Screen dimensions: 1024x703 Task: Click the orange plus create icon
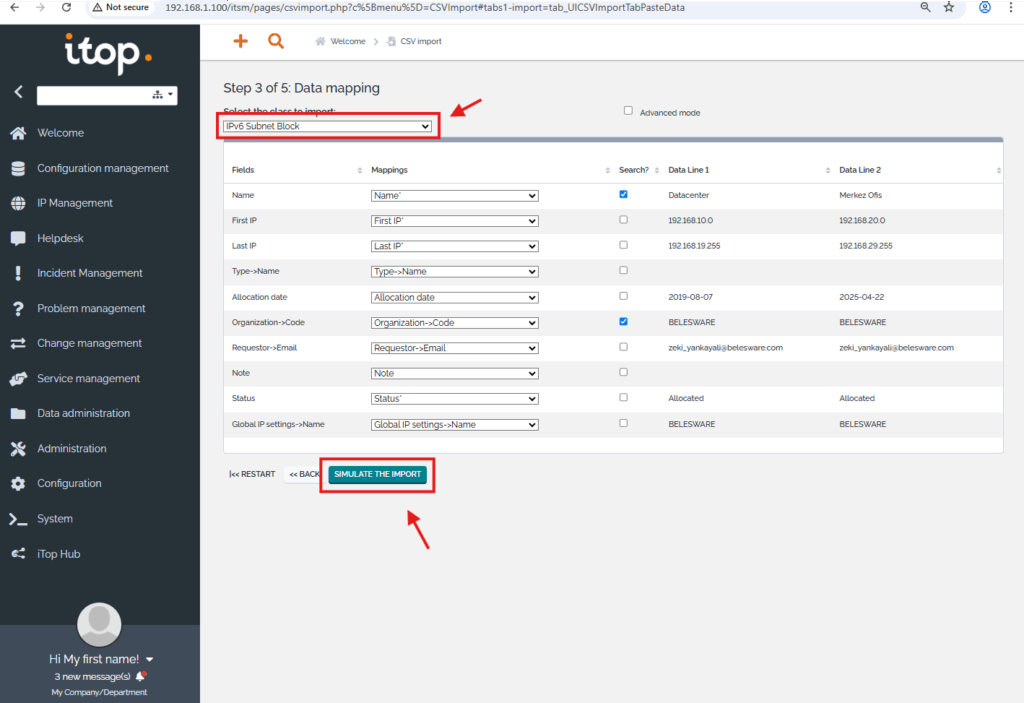tap(240, 41)
